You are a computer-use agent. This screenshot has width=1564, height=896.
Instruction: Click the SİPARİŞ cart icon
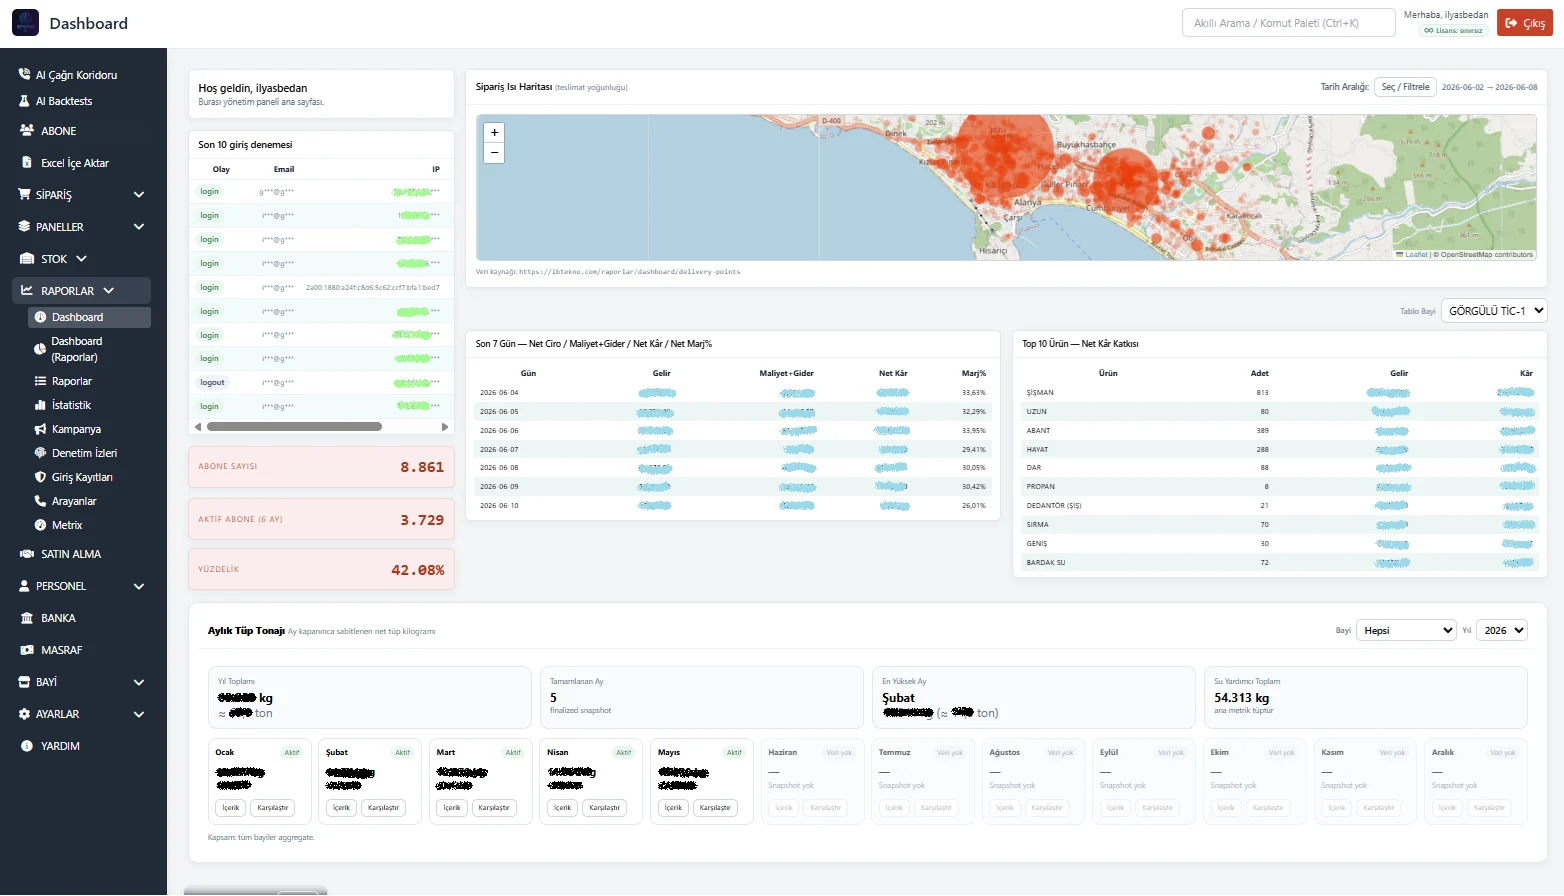pos(24,195)
